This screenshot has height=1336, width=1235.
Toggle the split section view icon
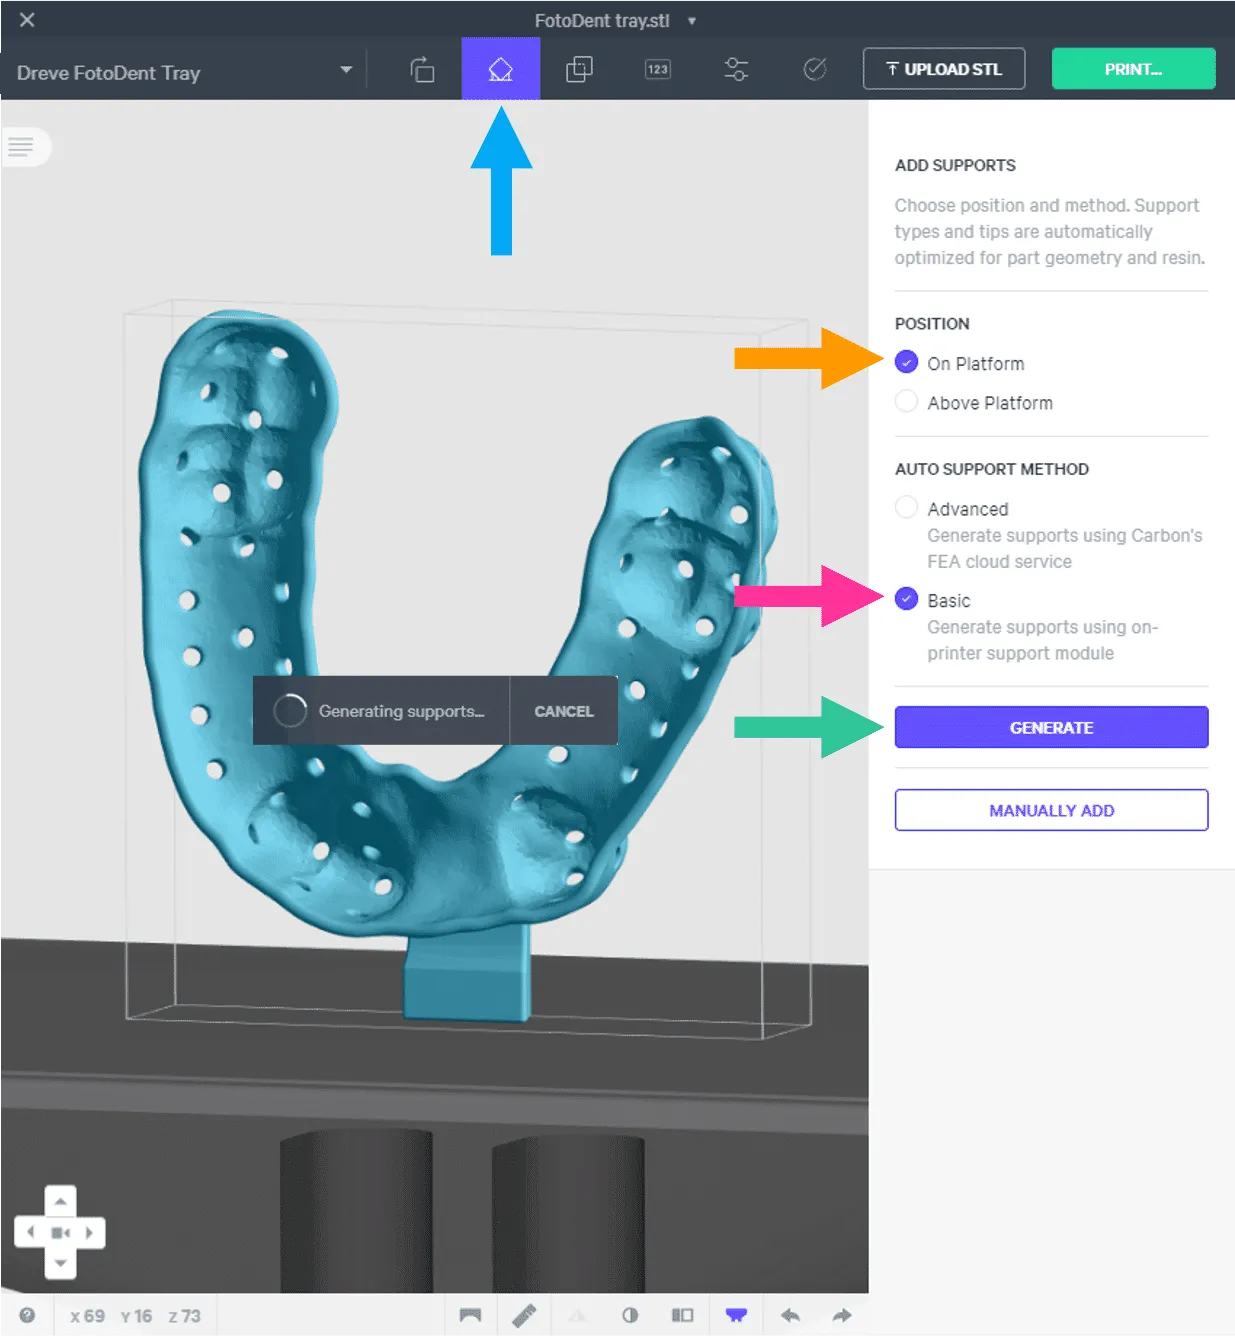683,1315
